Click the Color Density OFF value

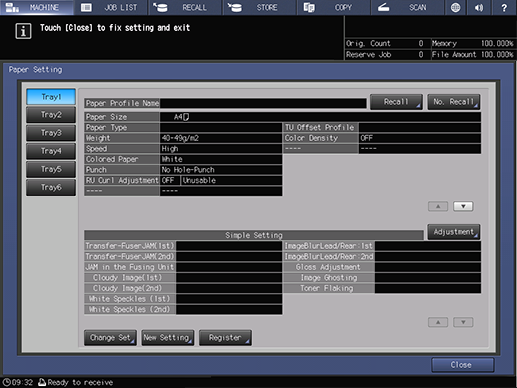(420, 138)
